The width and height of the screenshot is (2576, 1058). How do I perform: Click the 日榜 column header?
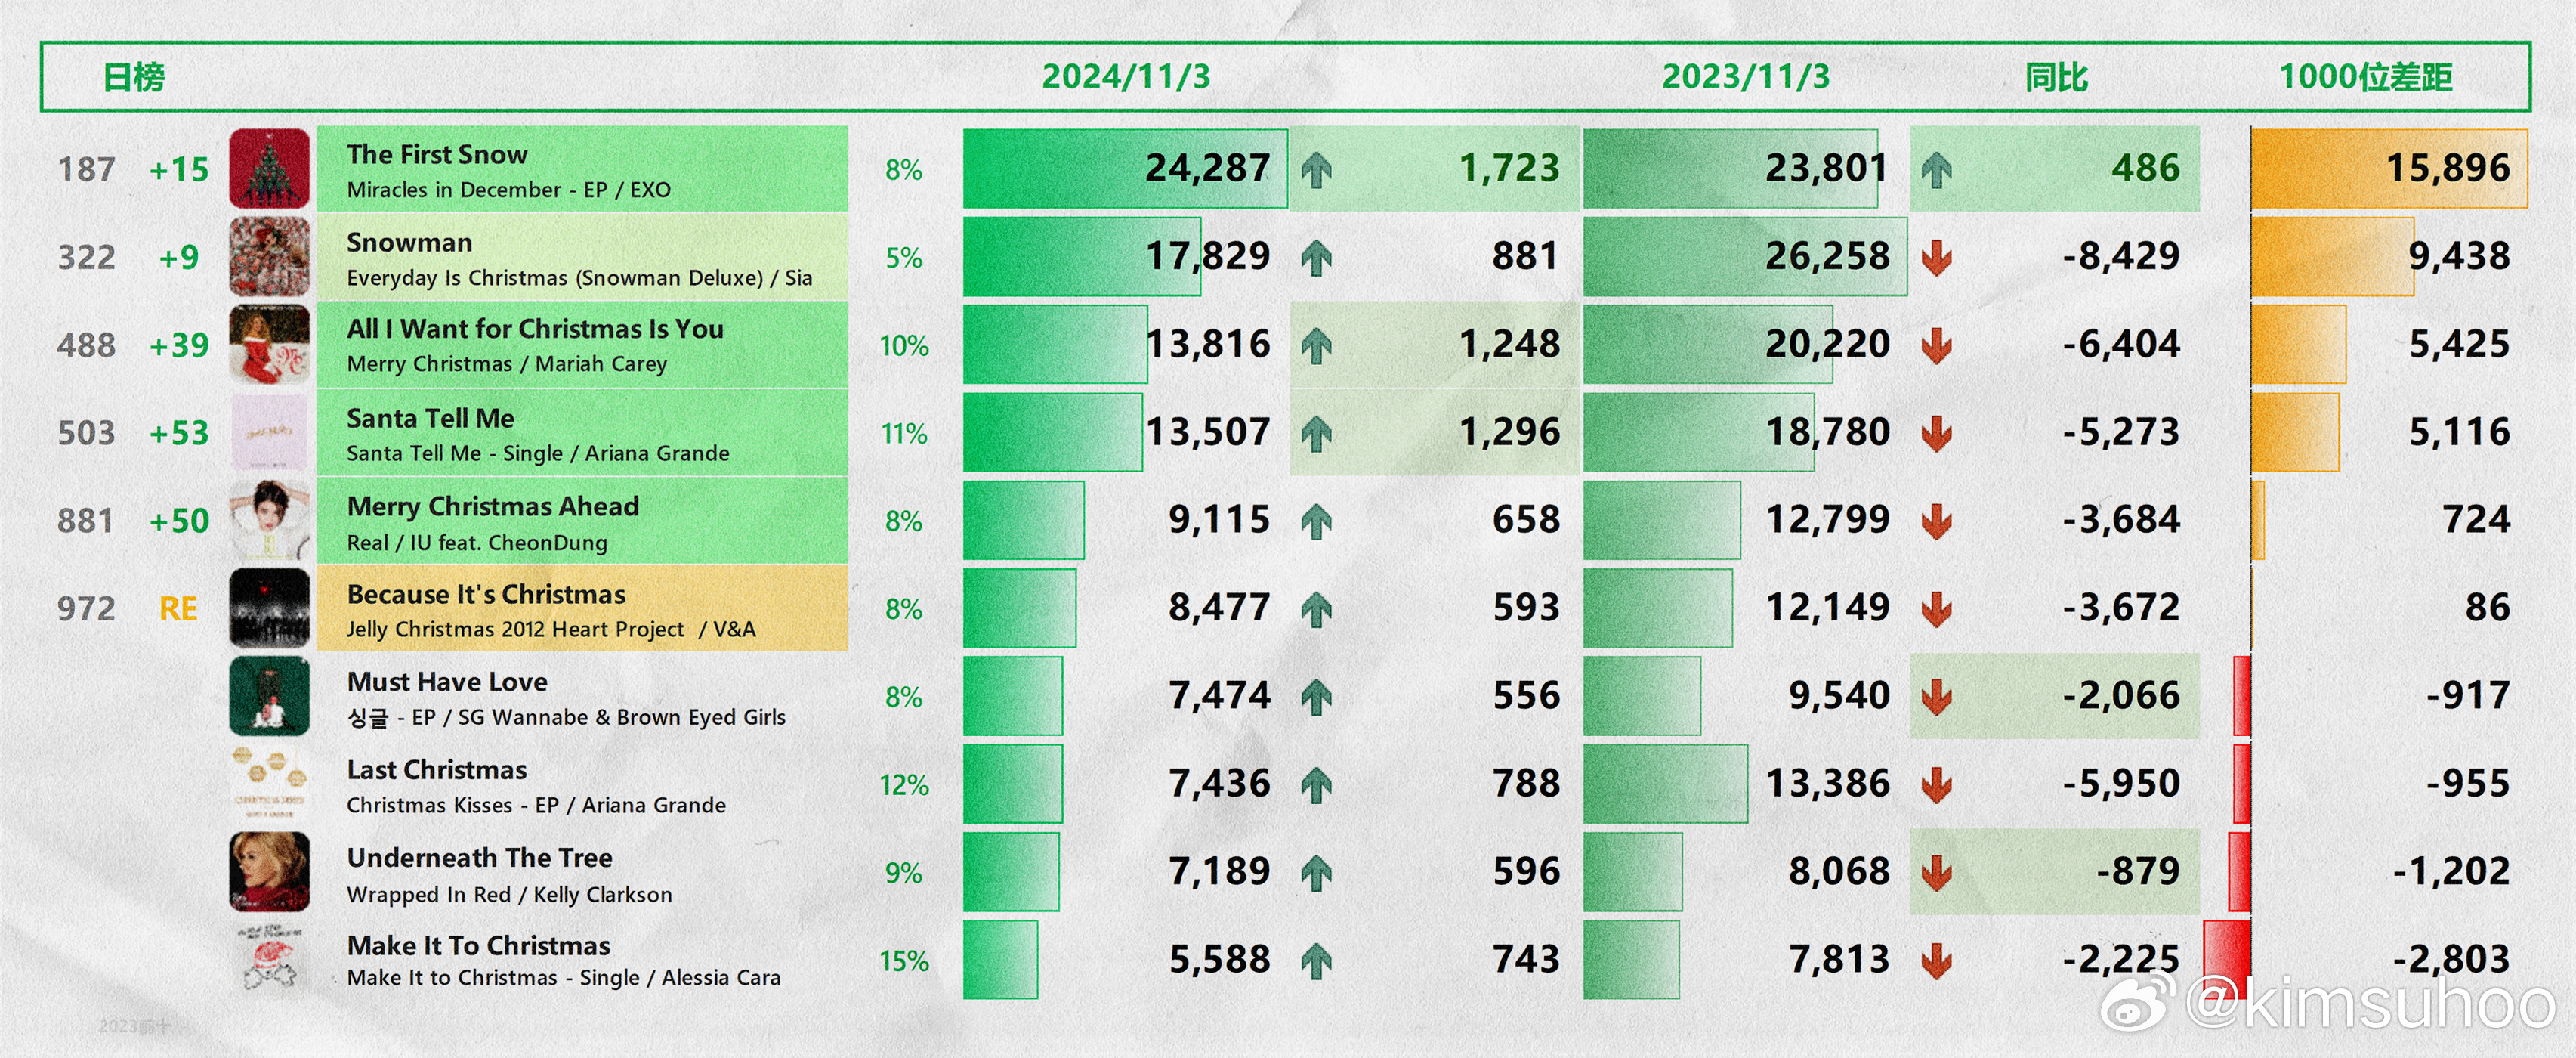134,77
